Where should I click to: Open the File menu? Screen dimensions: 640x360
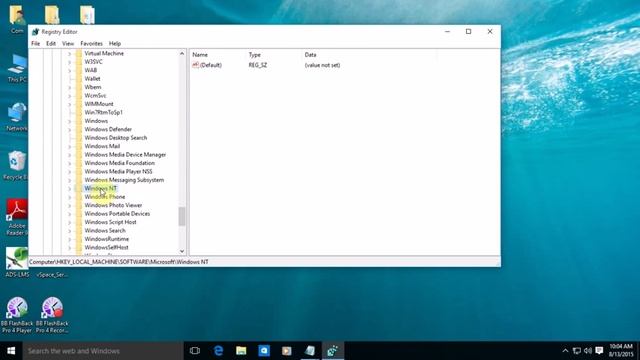[x=36, y=43]
